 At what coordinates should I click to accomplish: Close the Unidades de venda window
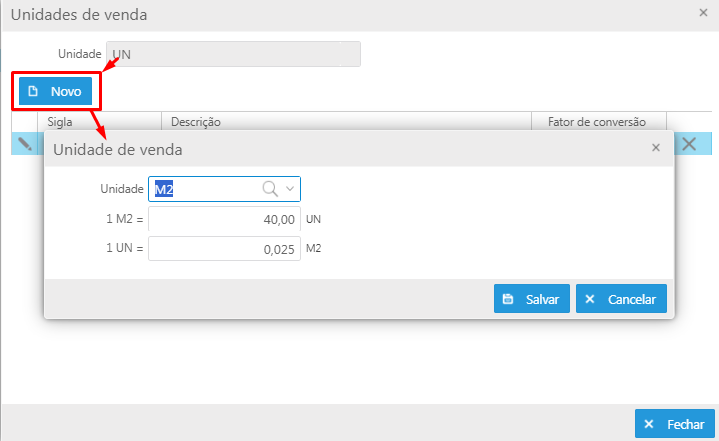(703, 13)
